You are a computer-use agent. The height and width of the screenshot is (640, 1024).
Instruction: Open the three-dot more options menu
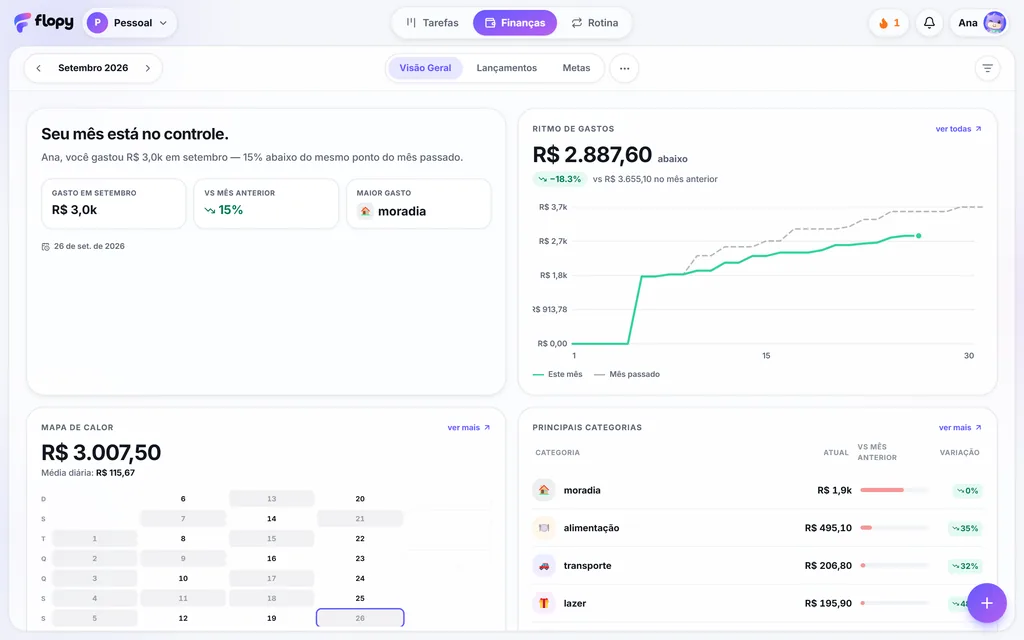(624, 69)
